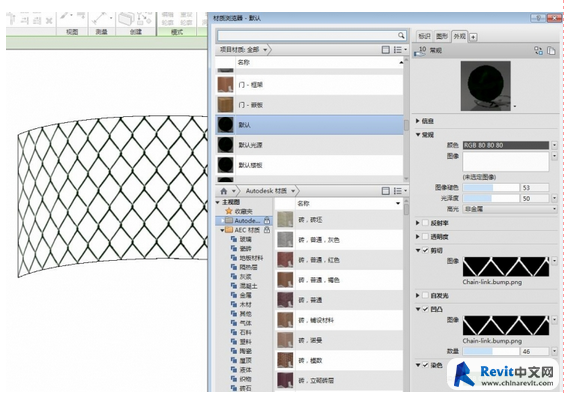Expand the 反射率 section arrow
Image resolution: width=564 pixels, height=395 pixels.
coord(418,223)
